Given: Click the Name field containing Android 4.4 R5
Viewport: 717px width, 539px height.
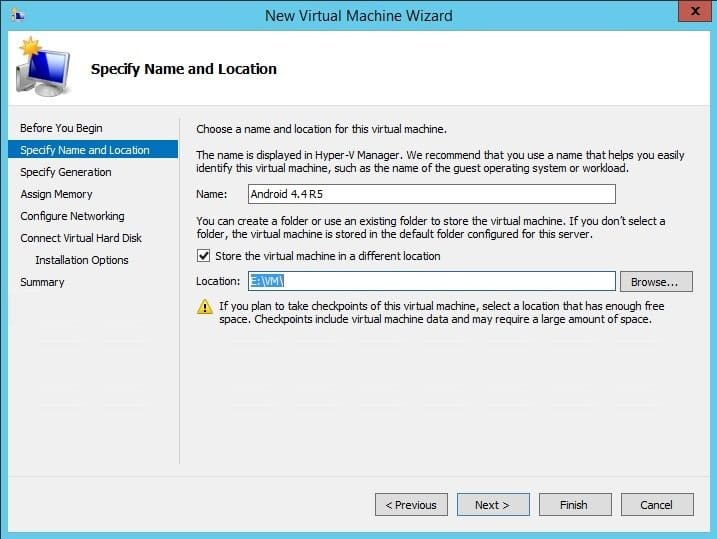Looking at the screenshot, I should tap(432, 194).
